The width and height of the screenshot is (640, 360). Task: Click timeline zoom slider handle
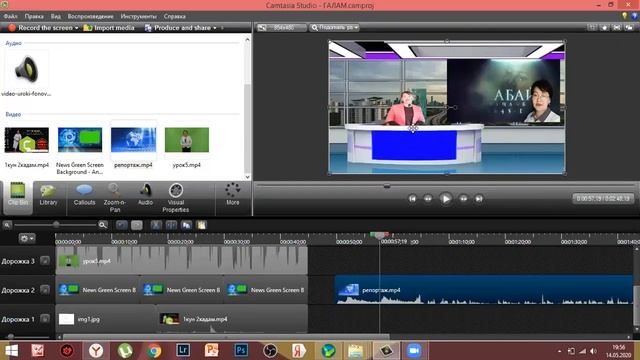click(x=56, y=224)
